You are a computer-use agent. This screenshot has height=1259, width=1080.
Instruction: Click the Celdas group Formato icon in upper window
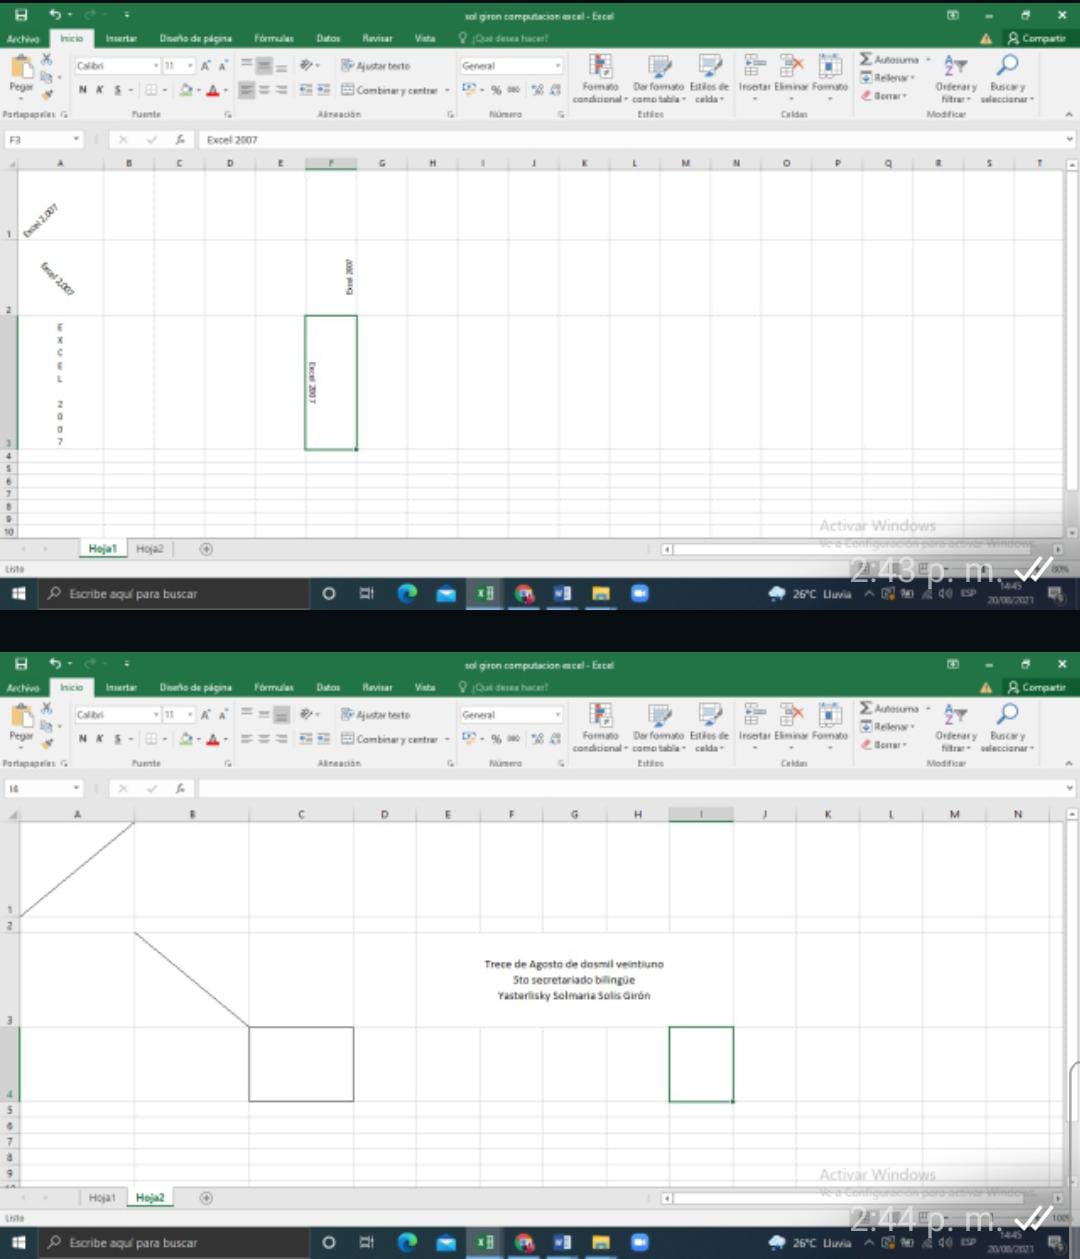tap(830, 67)
